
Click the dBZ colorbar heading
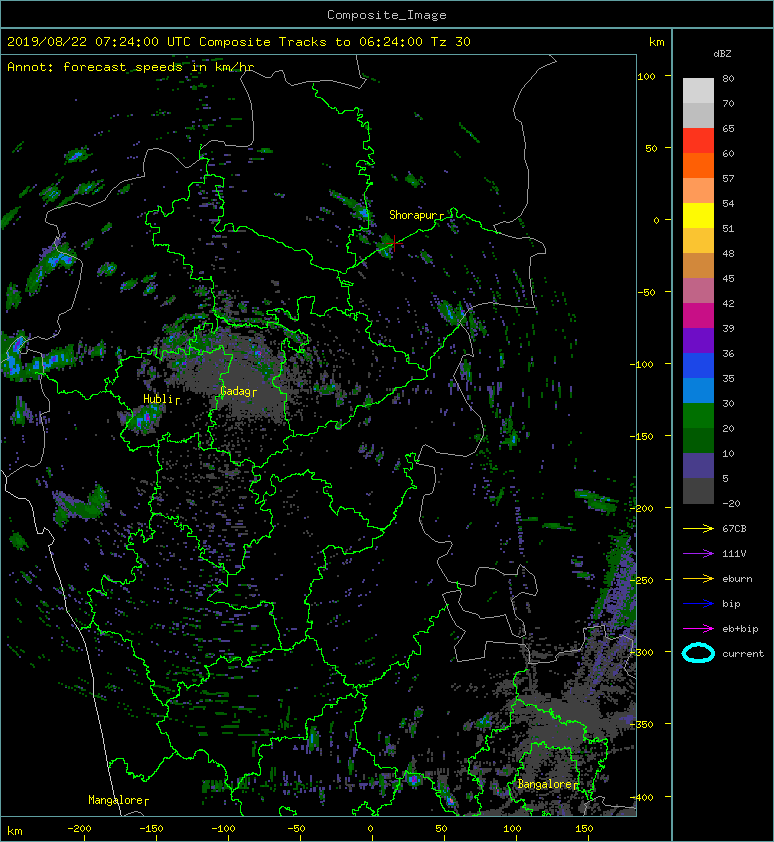point(722,54)
